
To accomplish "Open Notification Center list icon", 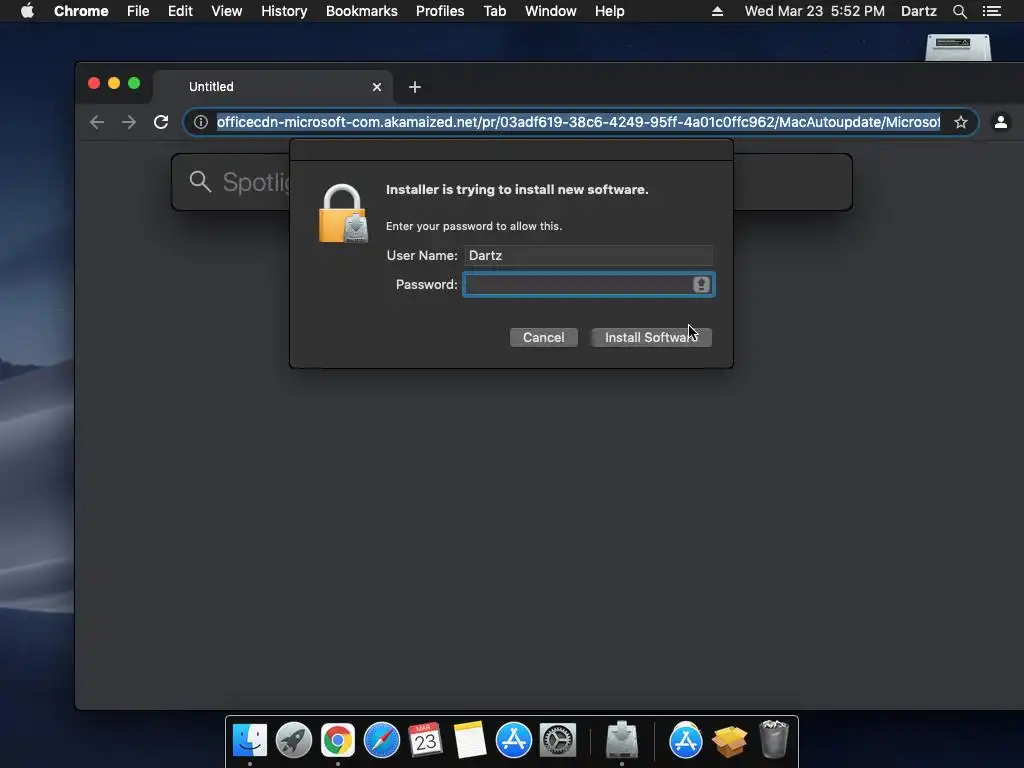I will pos(992,11).
